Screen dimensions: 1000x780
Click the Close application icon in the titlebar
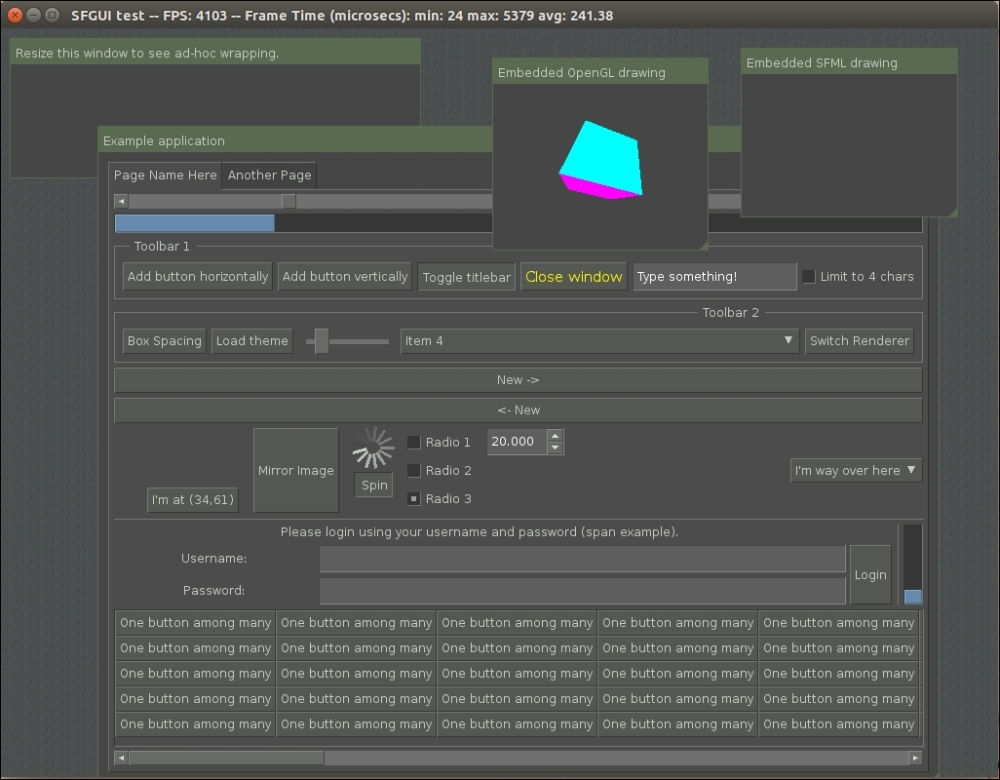click(x=14, y=15)
